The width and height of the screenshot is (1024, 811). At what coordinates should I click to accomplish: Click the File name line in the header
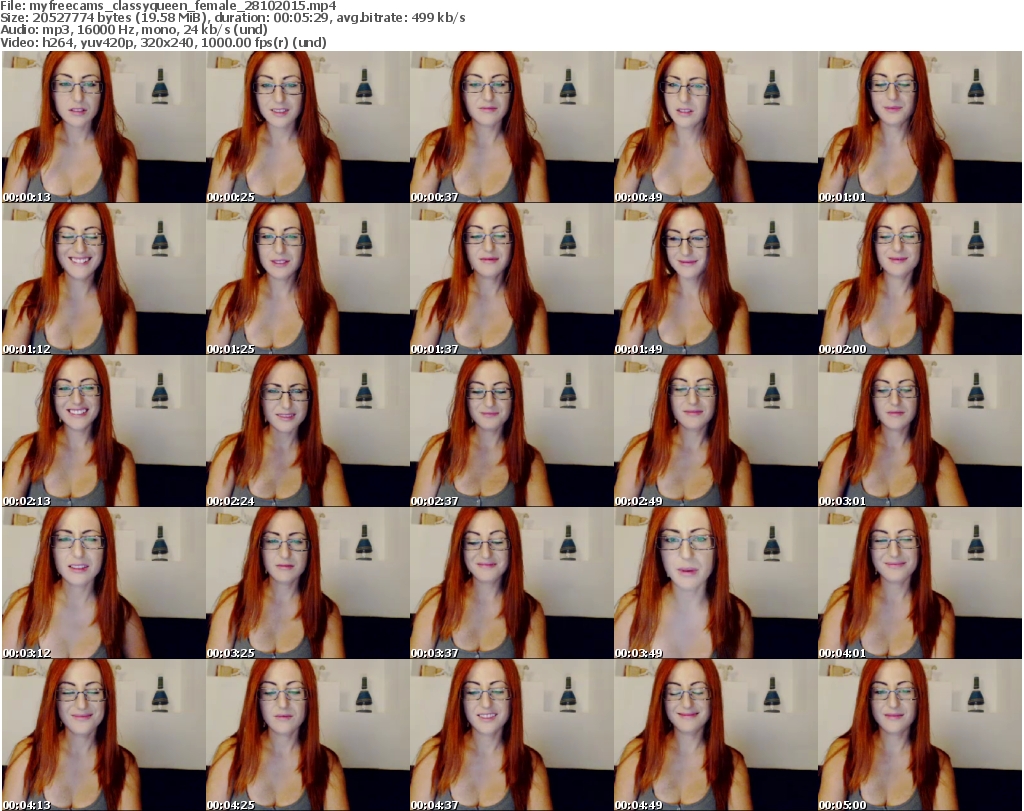(168, 6)
